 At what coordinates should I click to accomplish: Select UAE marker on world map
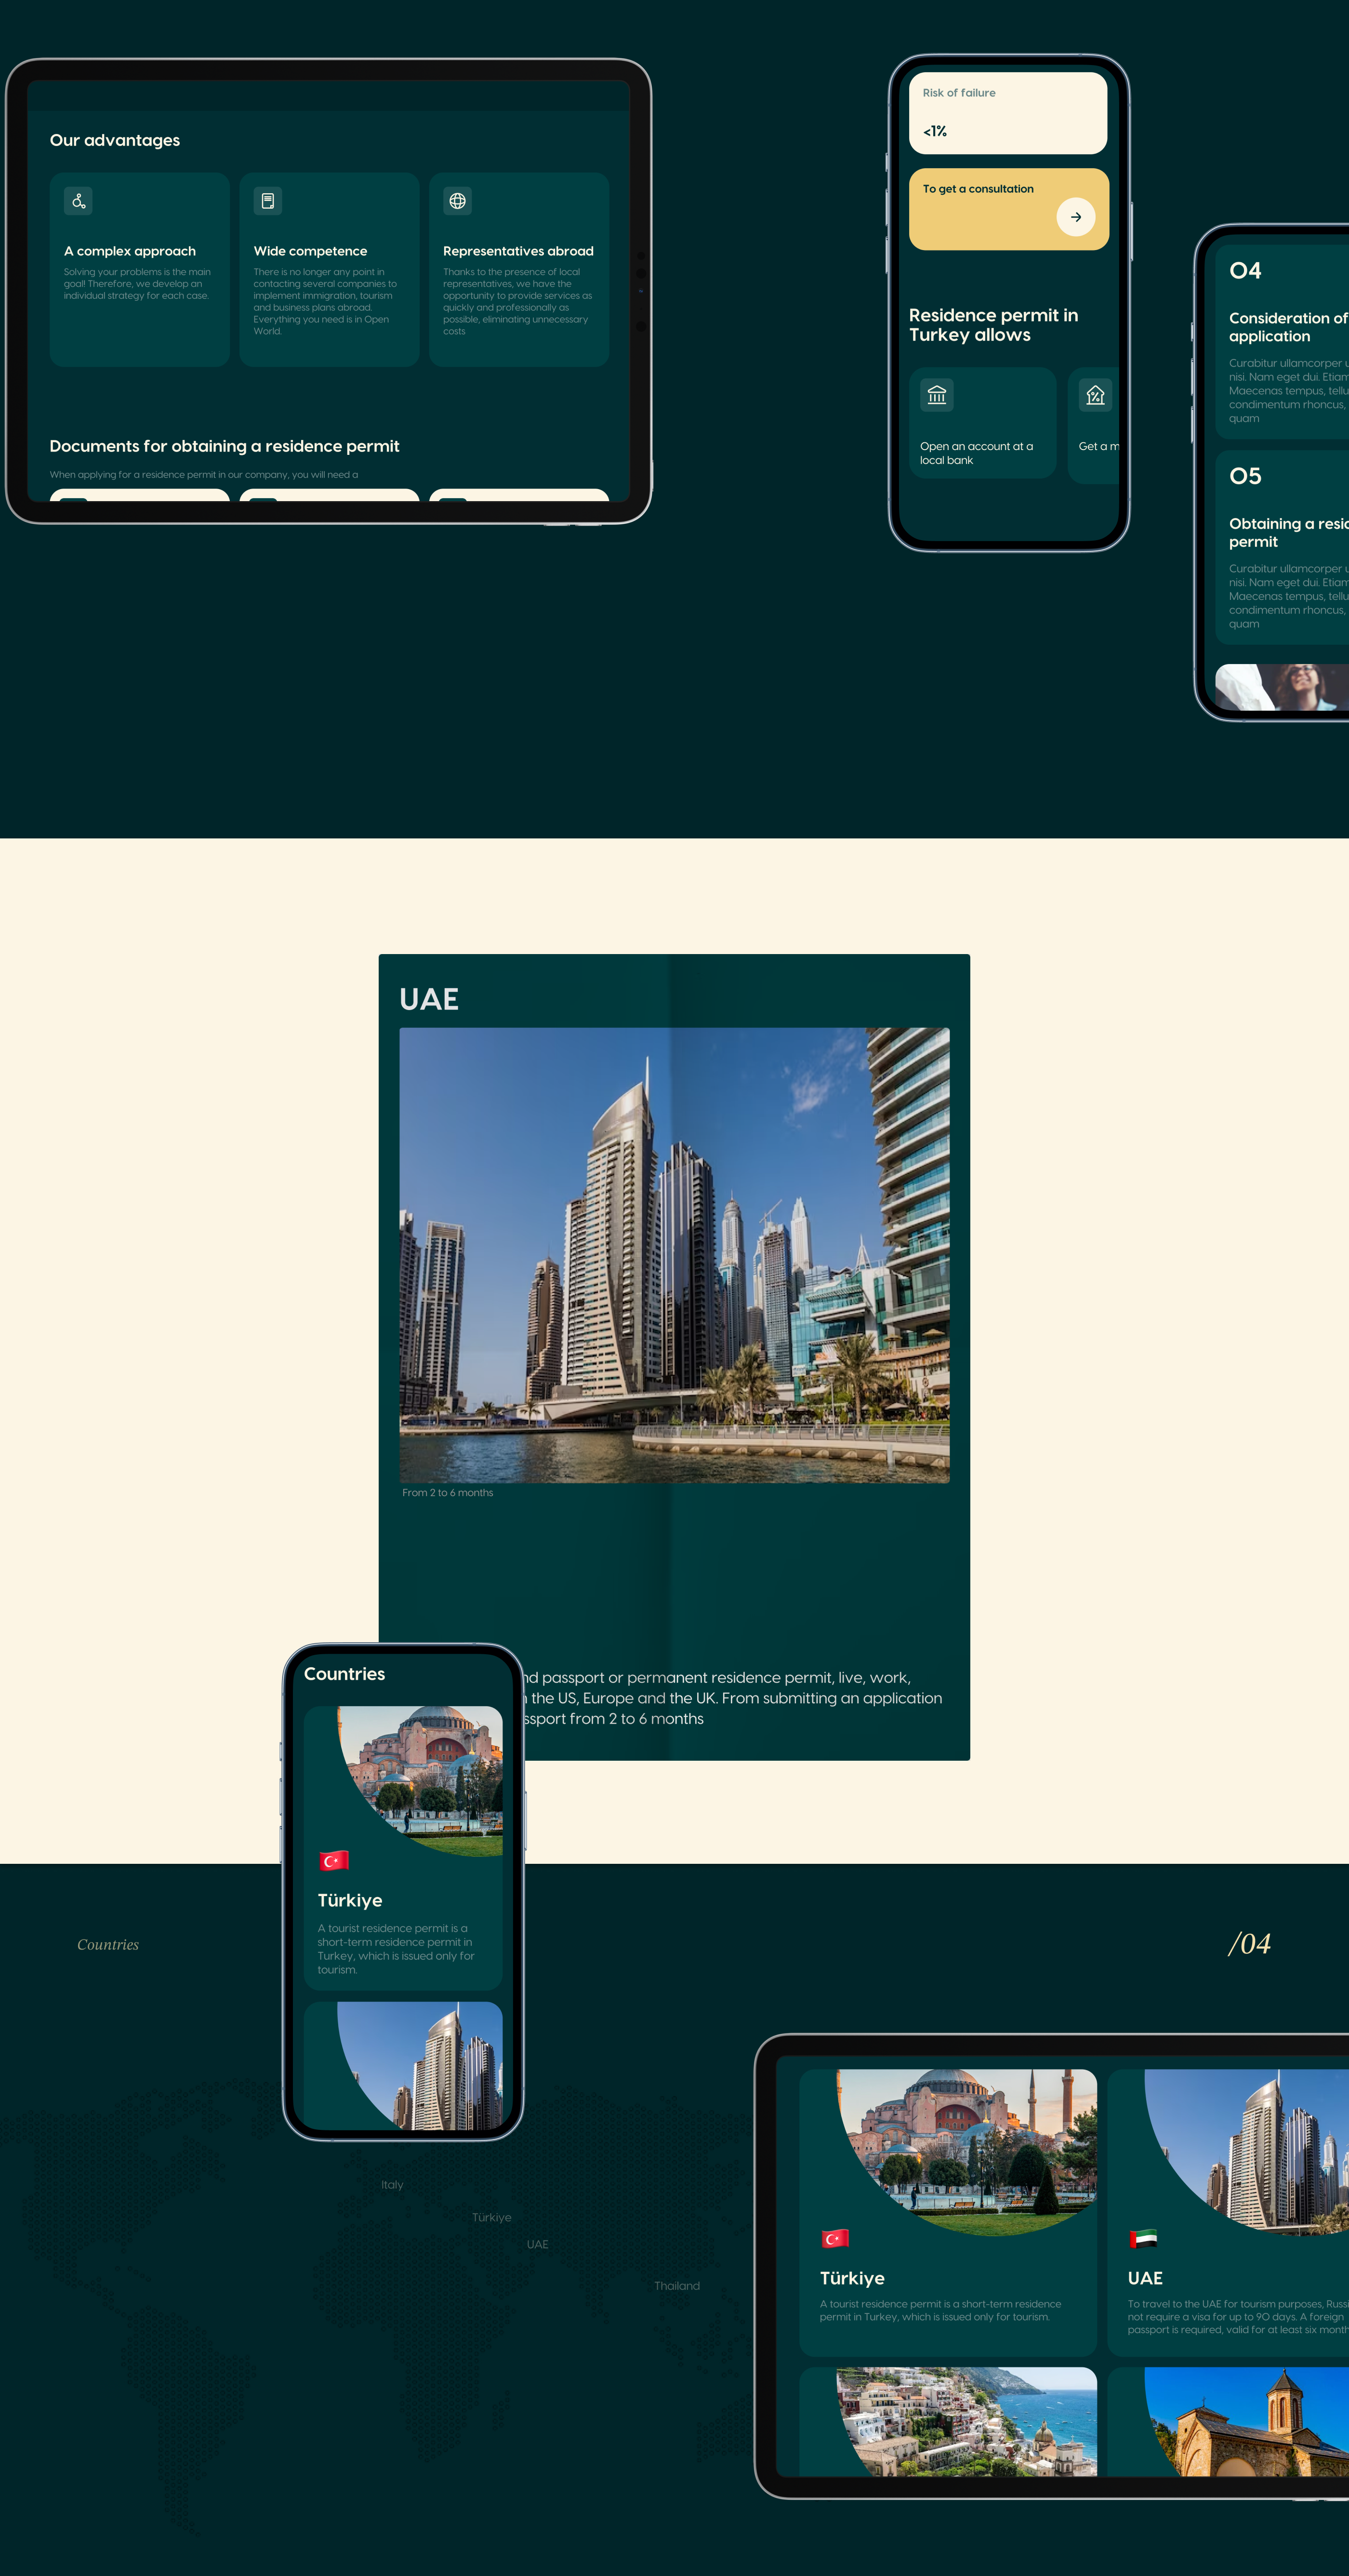pyautogui.click(x=538, y=2244)
